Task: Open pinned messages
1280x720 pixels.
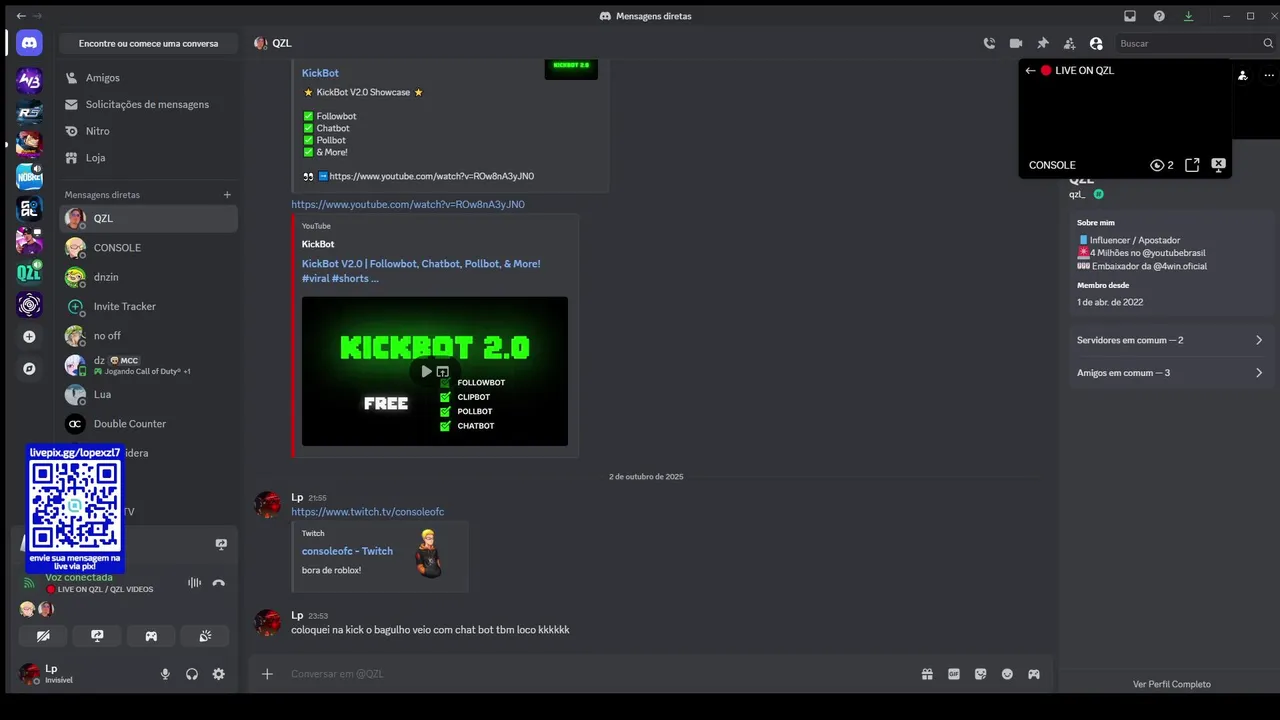Action: (x=1043, y=44)
